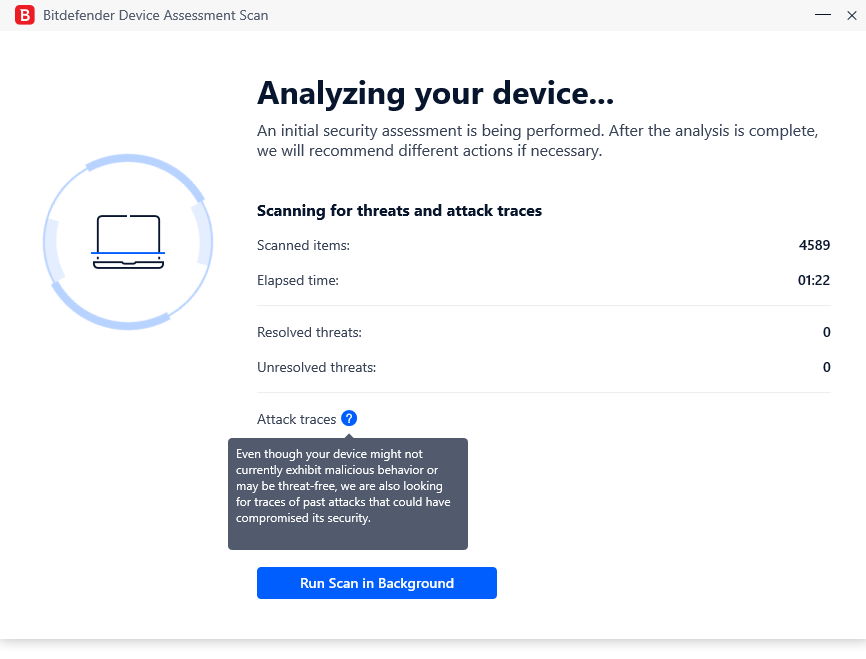The image size is (866, 659).
Task: Click the scanned items count 4589
Action: pyautogui.click(x=814, y=245)
